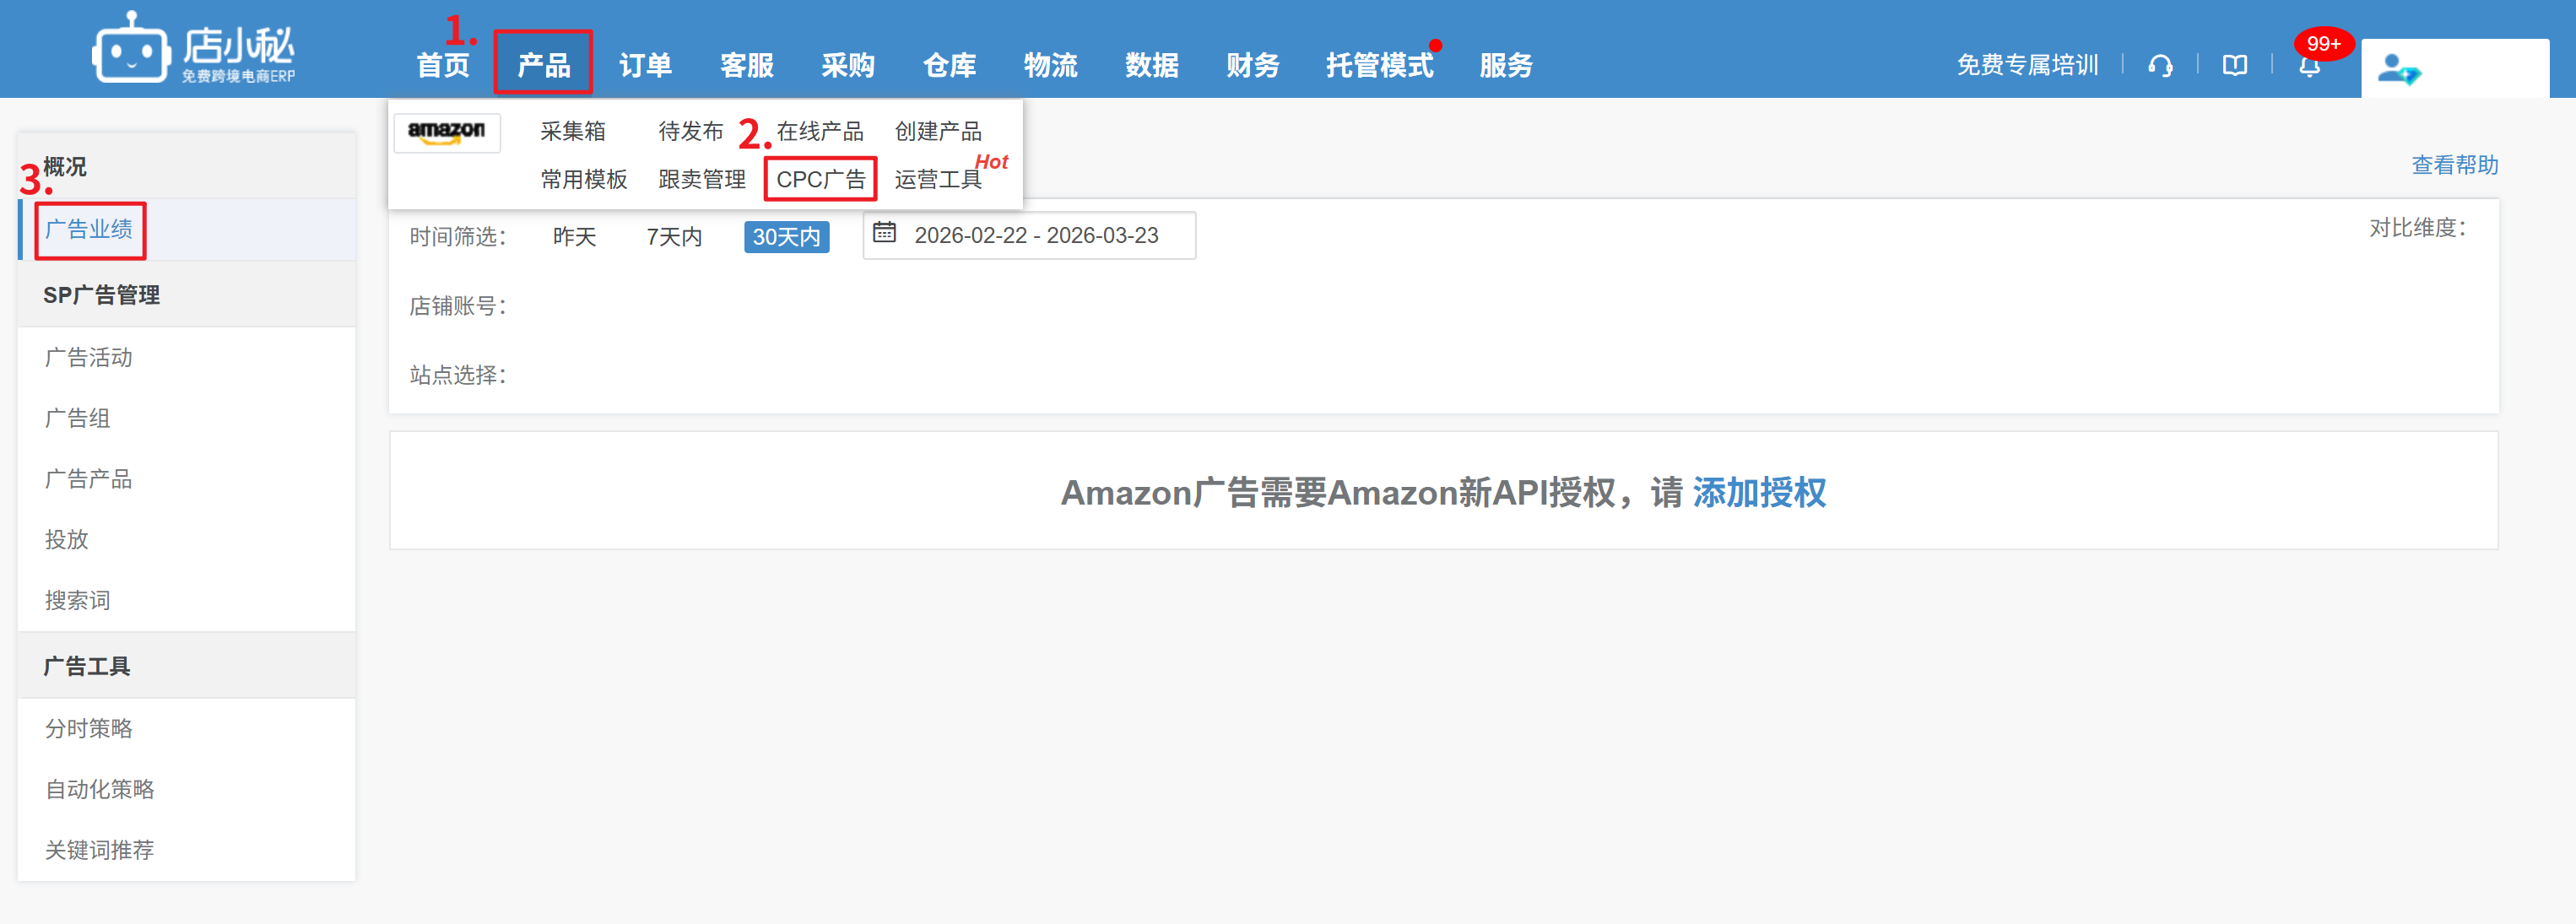Image resolution: width=2576 pixels, height=924 pixels.
Task: Open the notification bell icon
Action: point(2309,67)
